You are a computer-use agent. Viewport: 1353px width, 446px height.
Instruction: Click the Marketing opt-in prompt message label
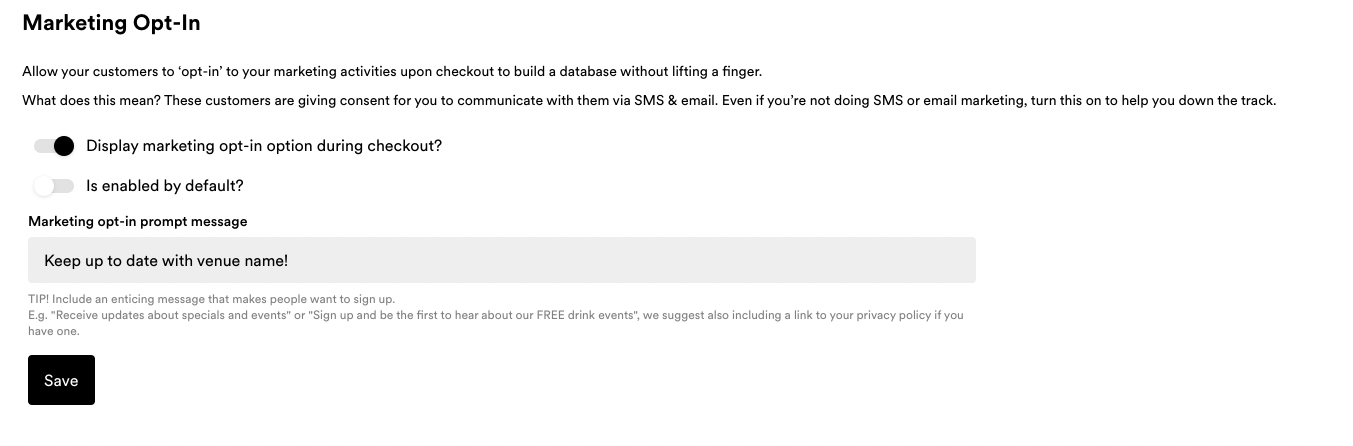138,221
